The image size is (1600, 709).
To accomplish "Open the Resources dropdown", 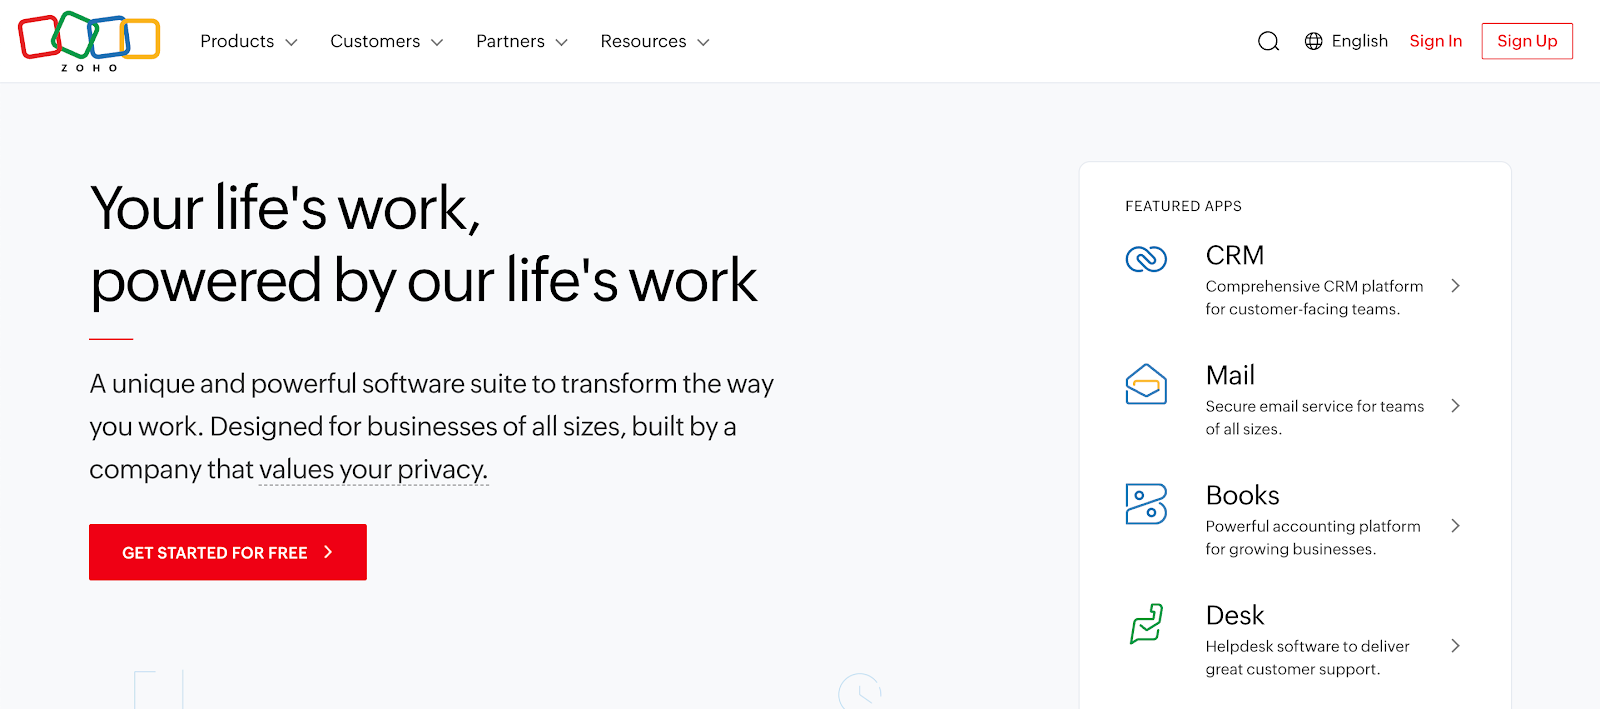I will point(652,41).
